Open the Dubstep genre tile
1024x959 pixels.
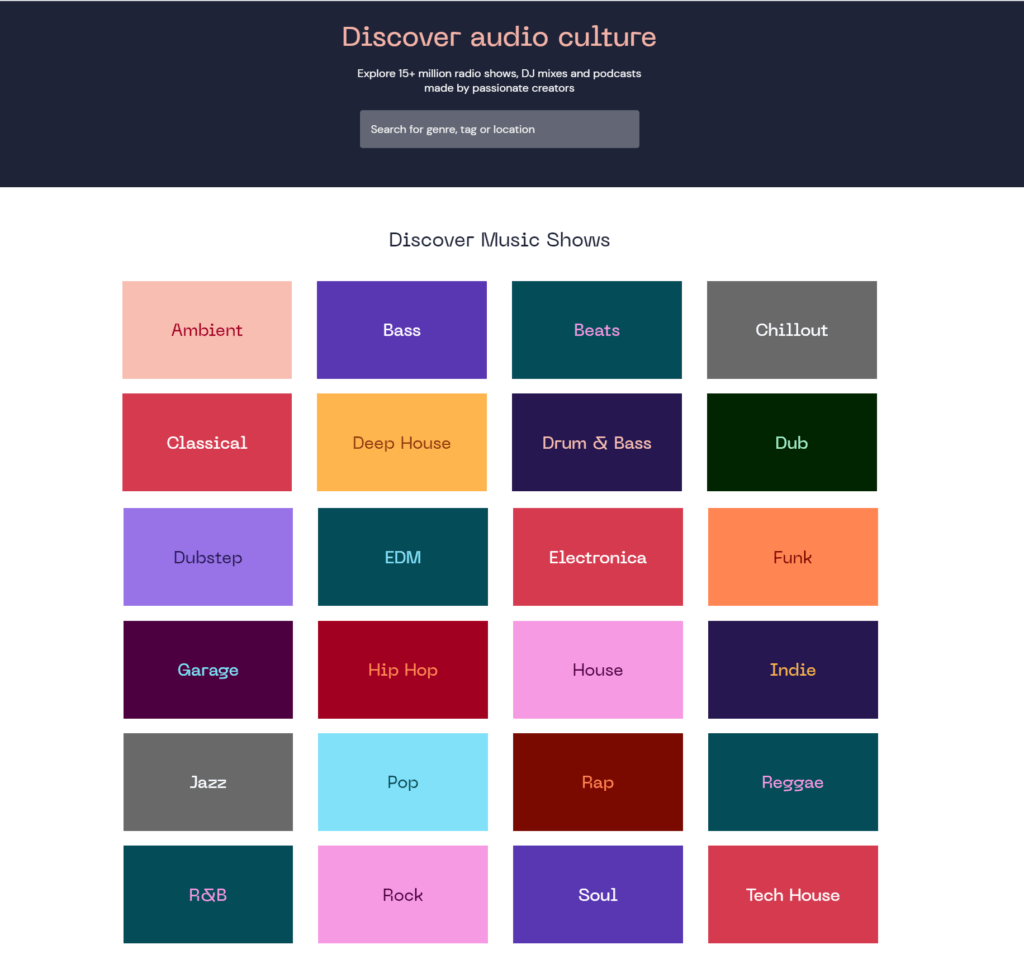point(208,557)
